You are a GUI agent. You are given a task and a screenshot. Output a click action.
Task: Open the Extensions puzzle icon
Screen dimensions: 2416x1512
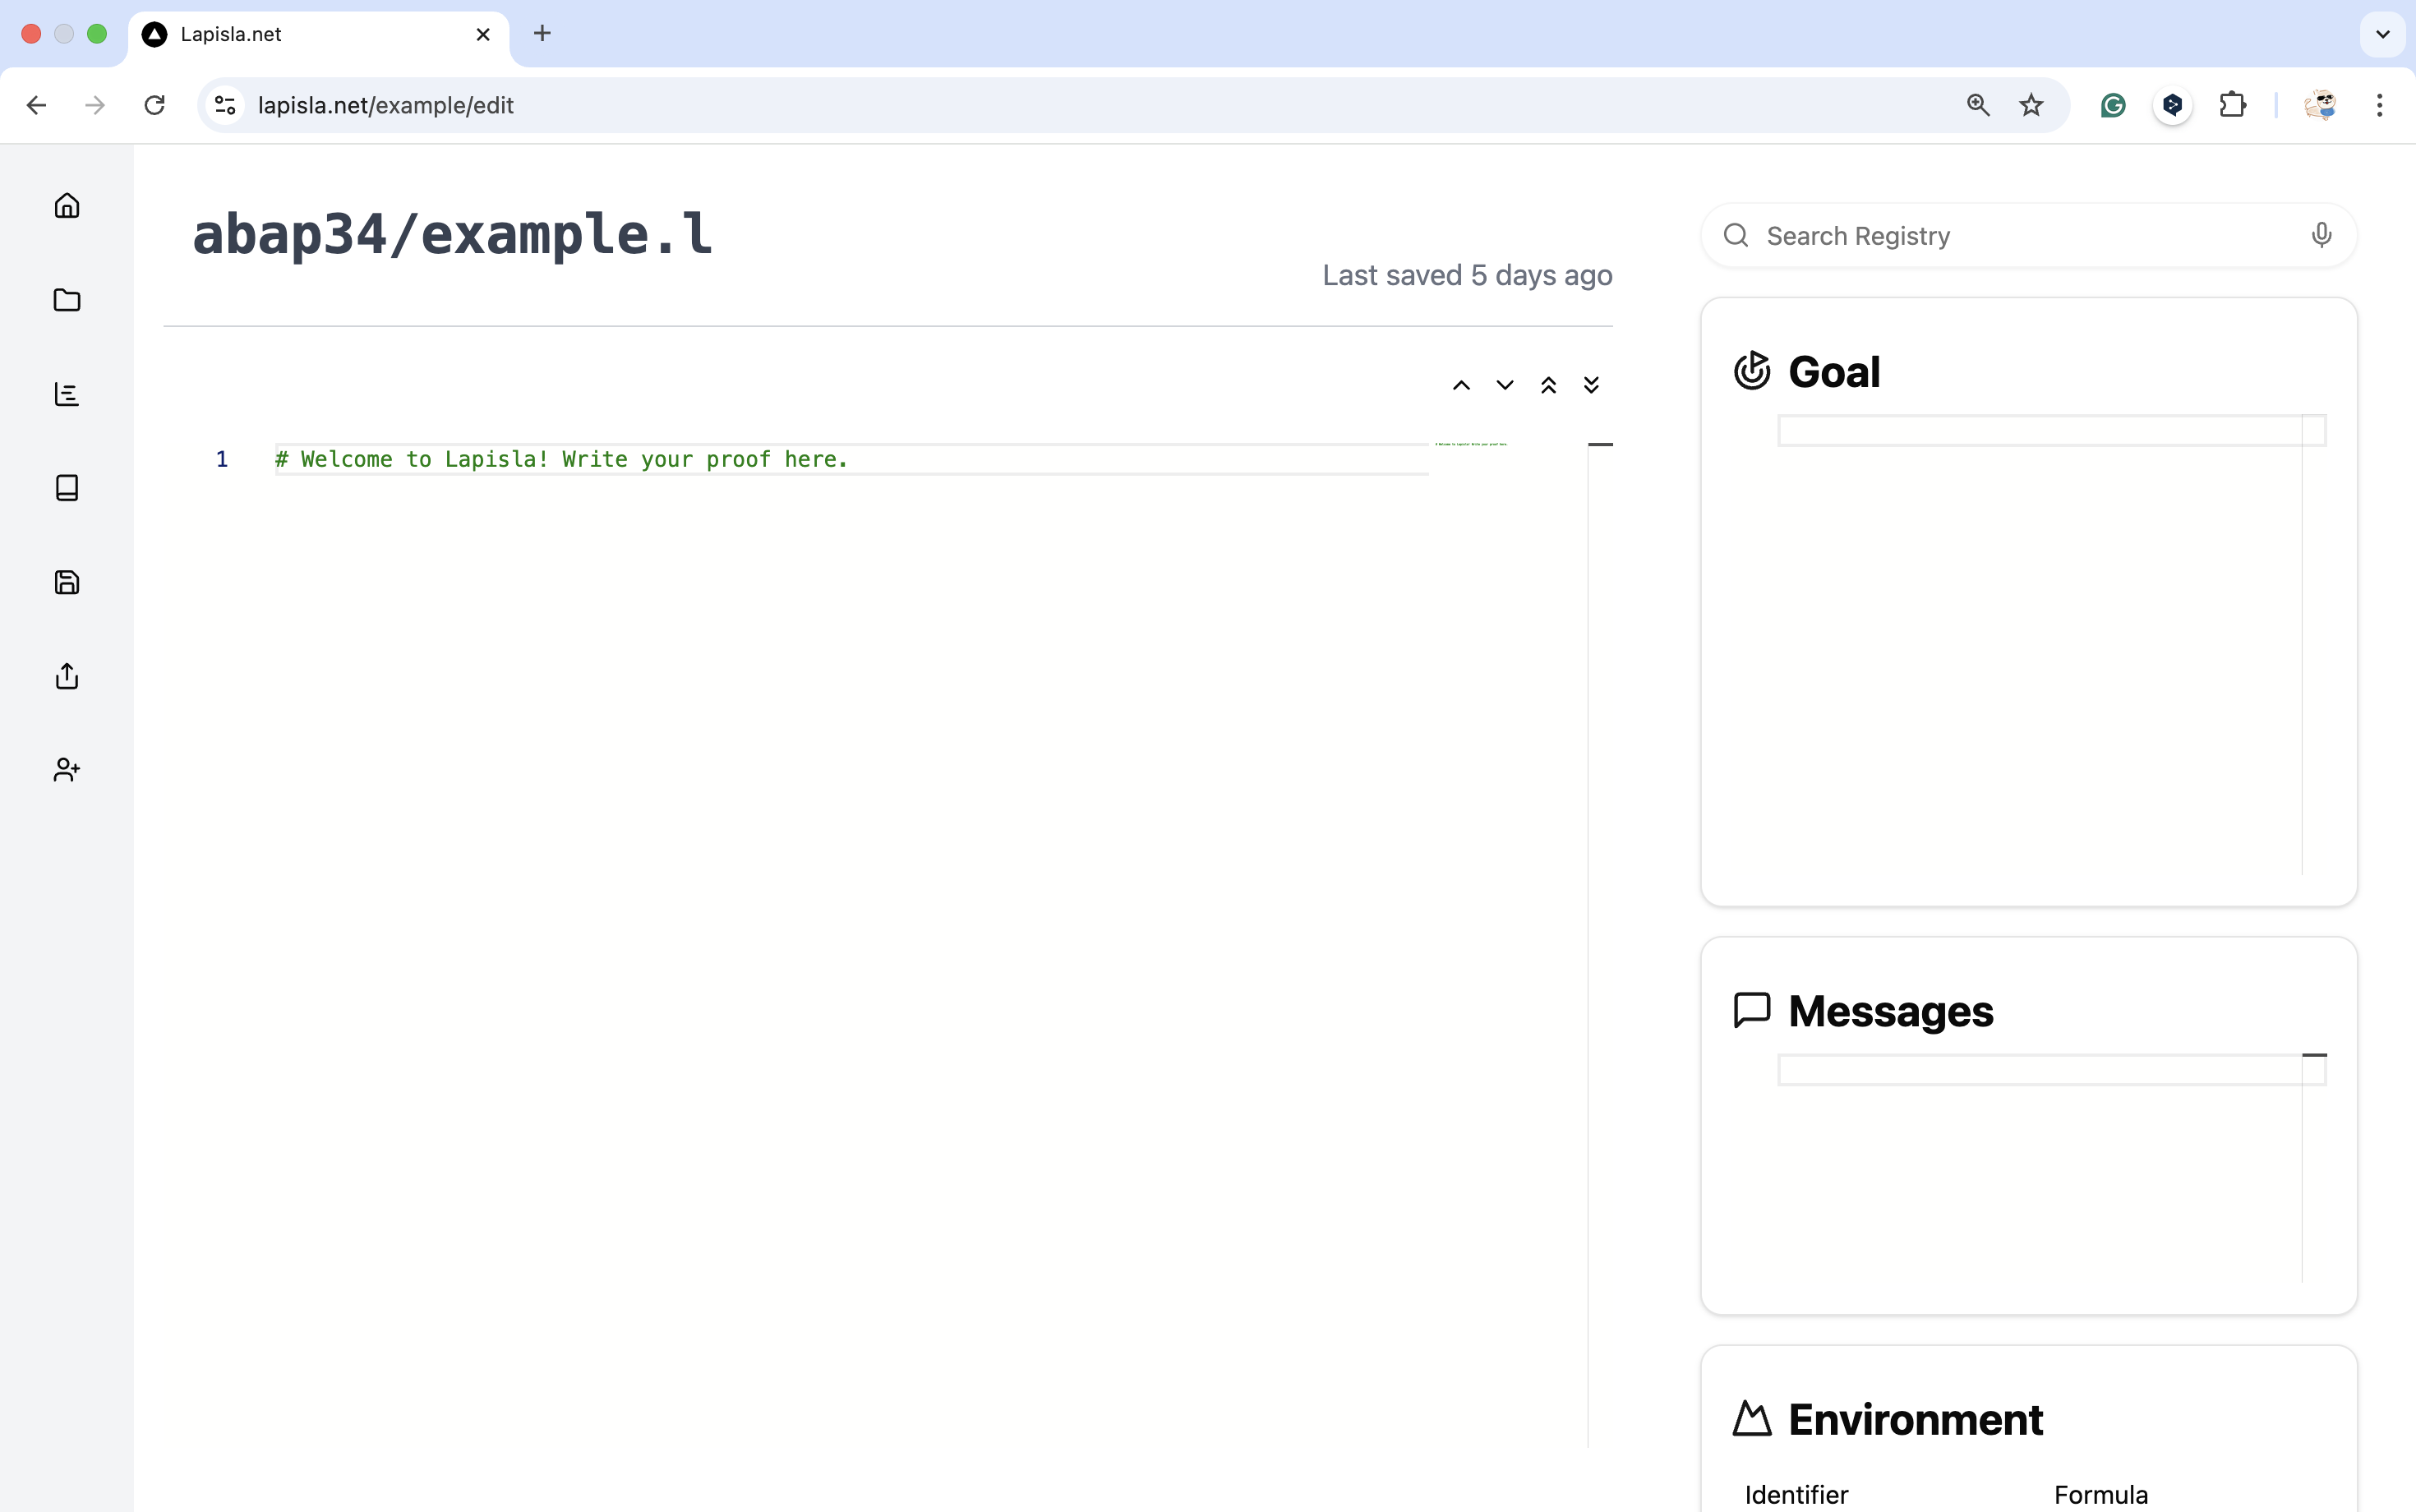pyautogui.click(x=2233, y=105)
